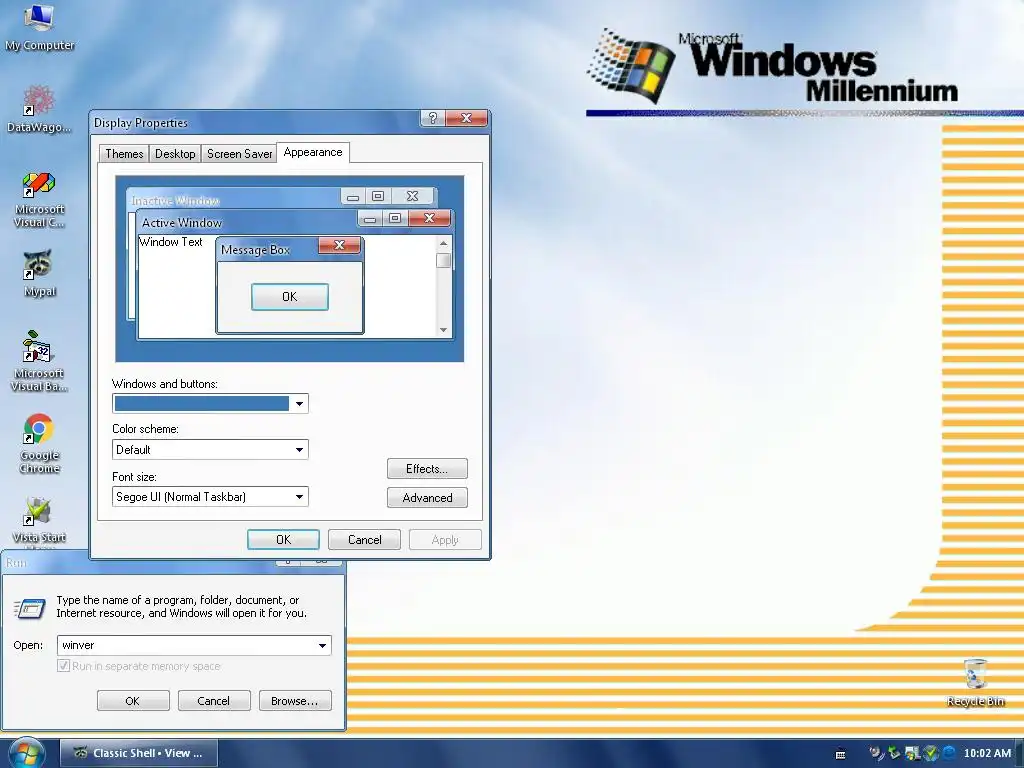Click the Advanced button

pos(427,498)
